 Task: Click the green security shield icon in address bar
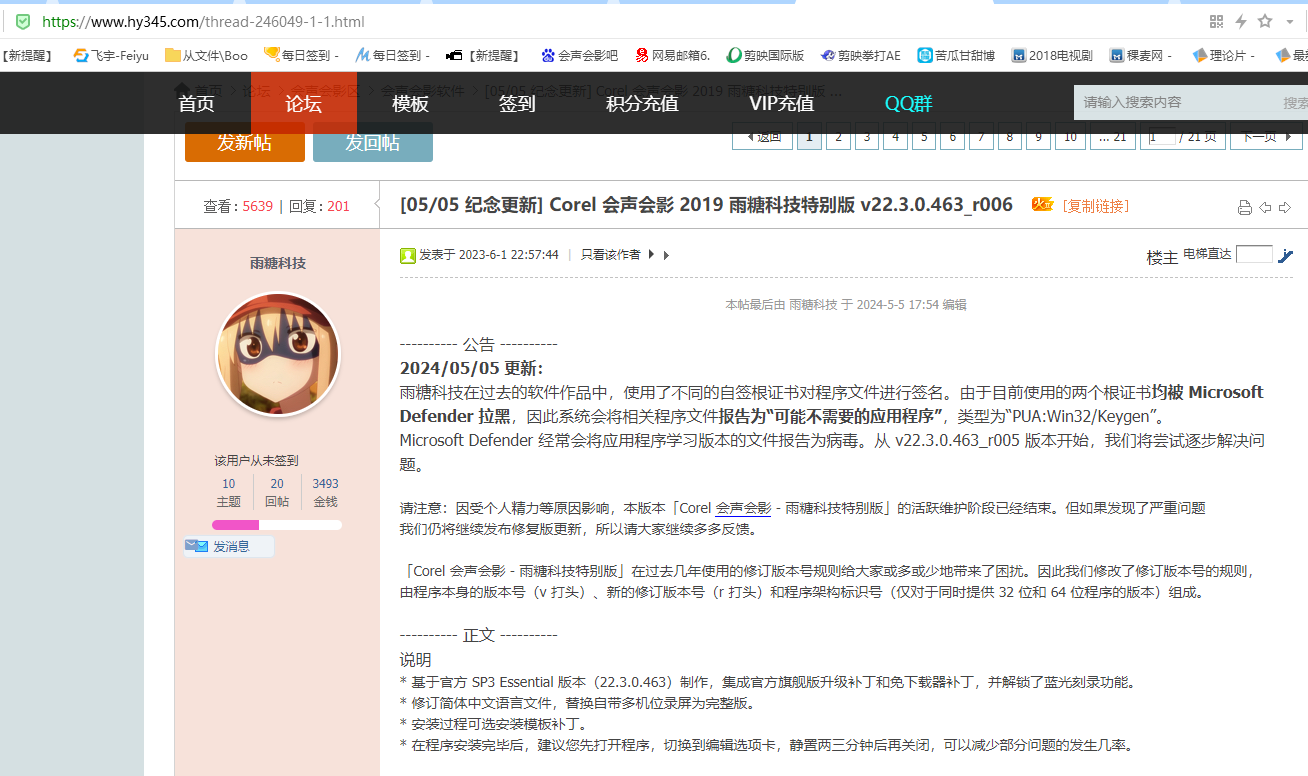23,21
